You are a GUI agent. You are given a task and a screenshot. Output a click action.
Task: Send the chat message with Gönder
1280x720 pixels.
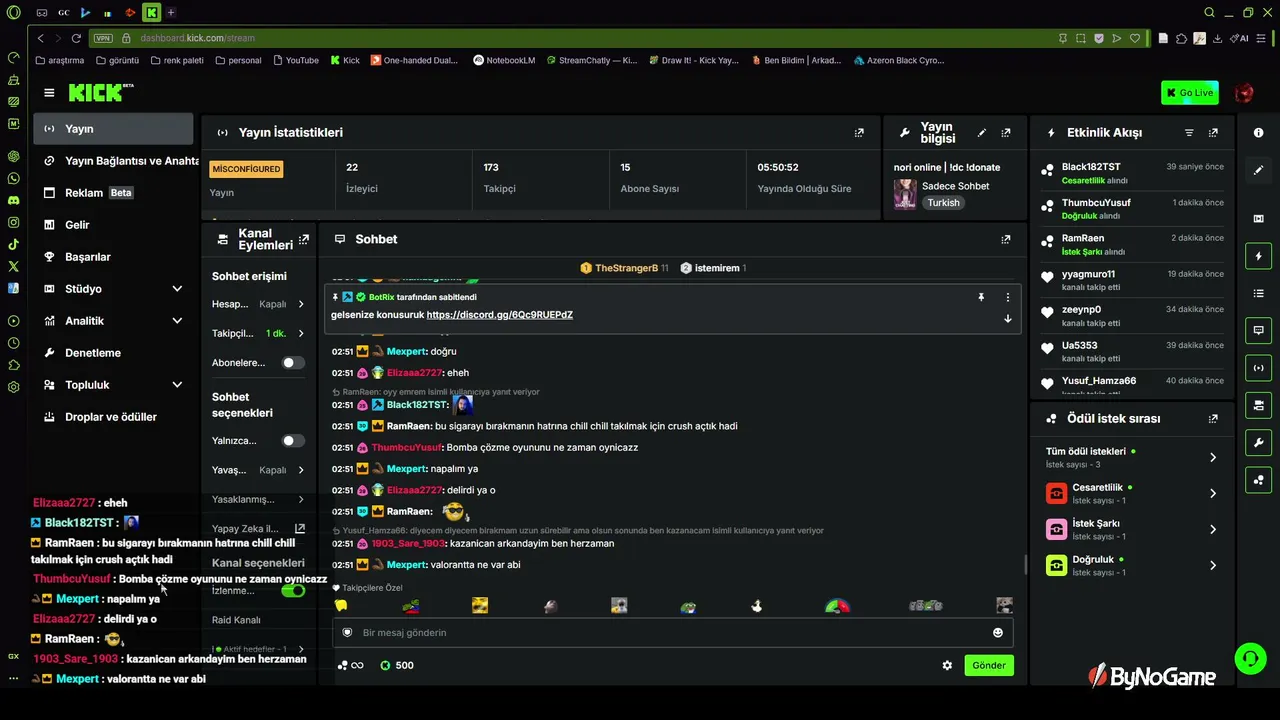tap(989, 666)
